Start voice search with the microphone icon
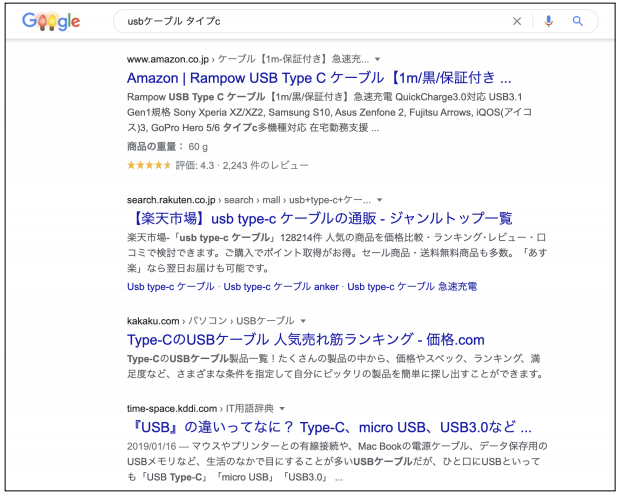621x496 pixels. coord(549,21)
